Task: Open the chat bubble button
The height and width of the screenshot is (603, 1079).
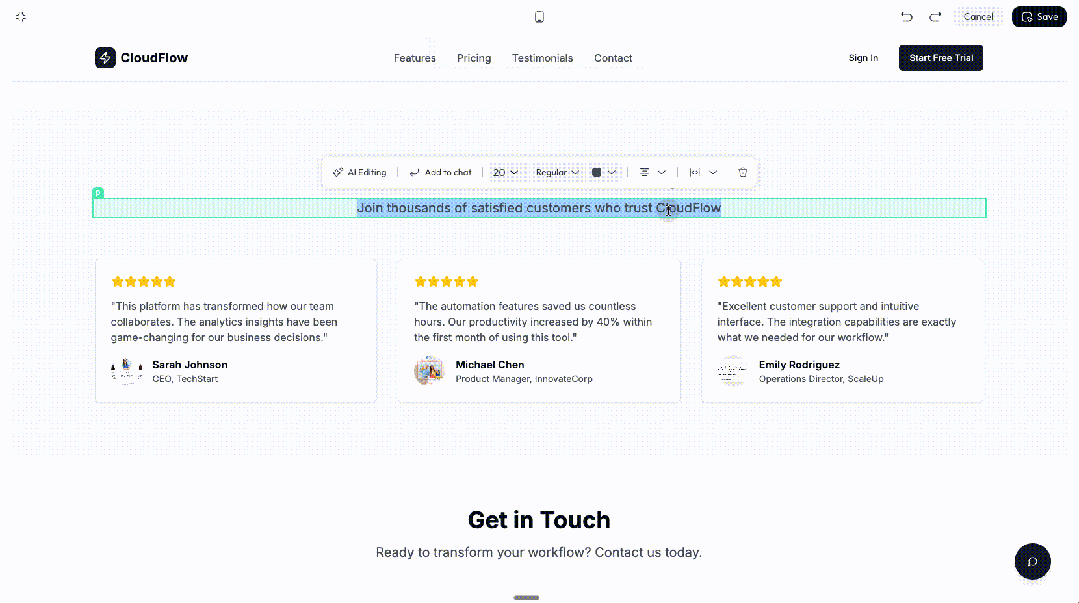Action: pyautogui.click(x=1032, y=562)
